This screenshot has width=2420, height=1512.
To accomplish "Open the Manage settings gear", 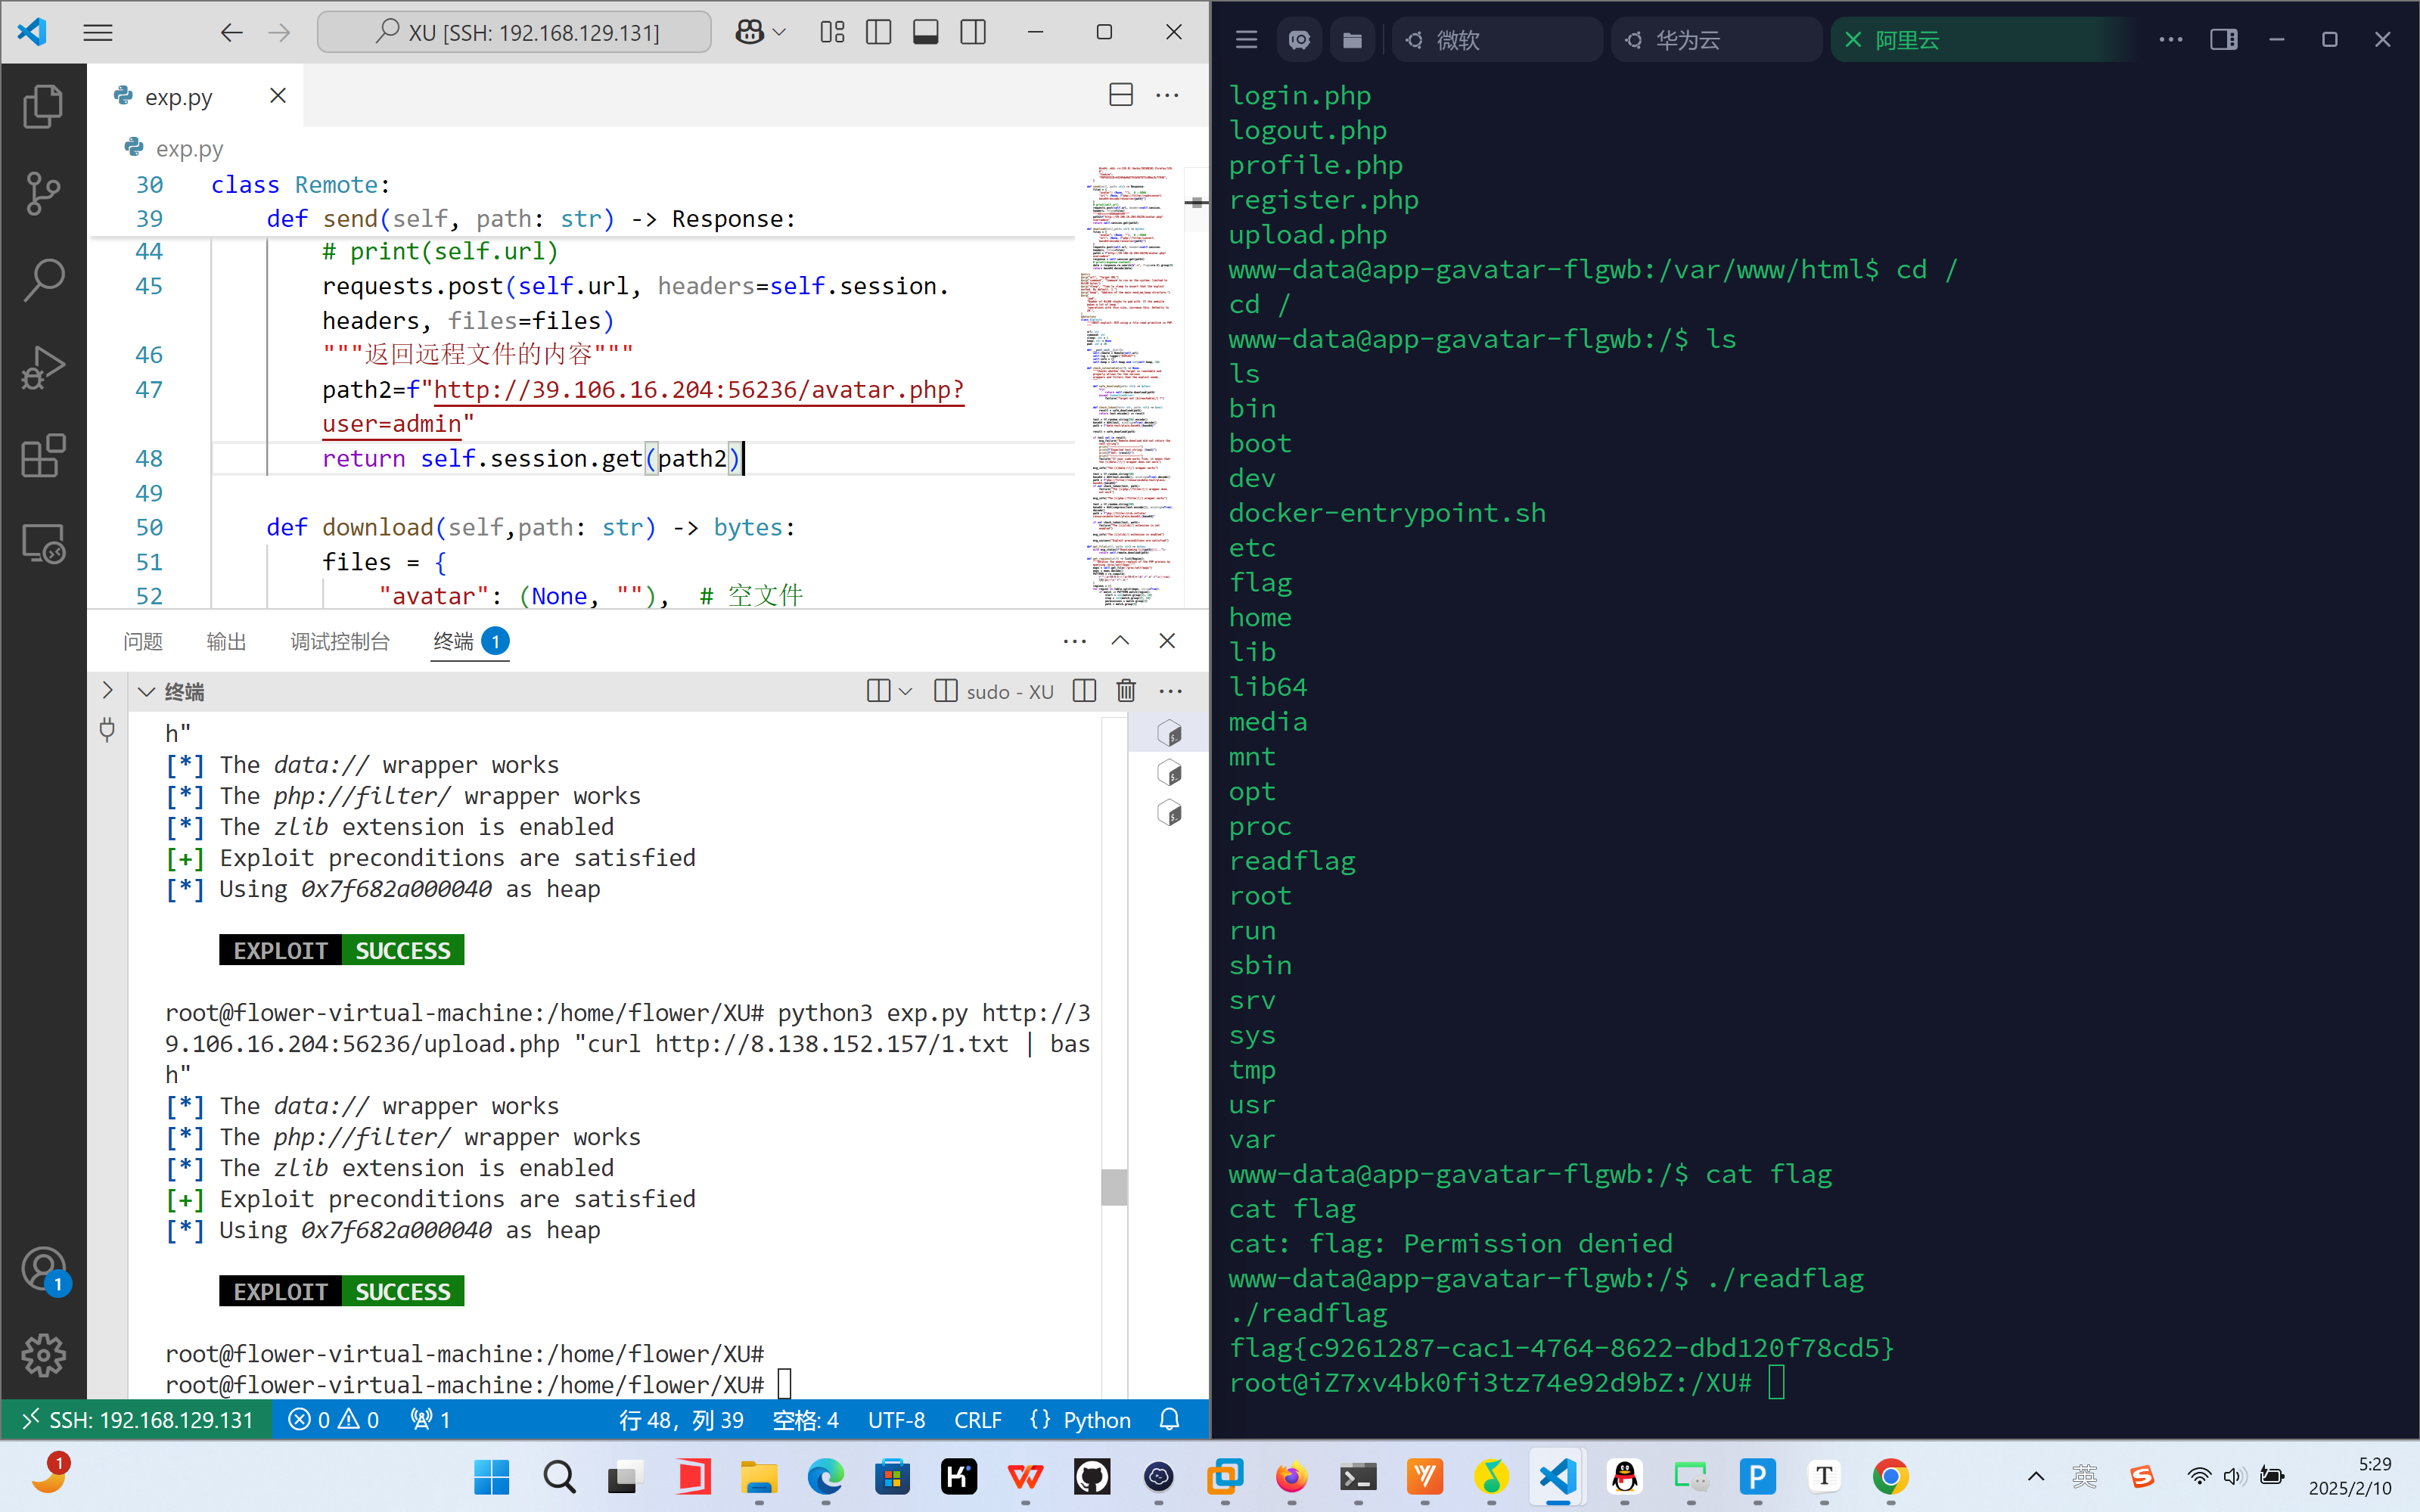I will click(x=43, y=1355).
